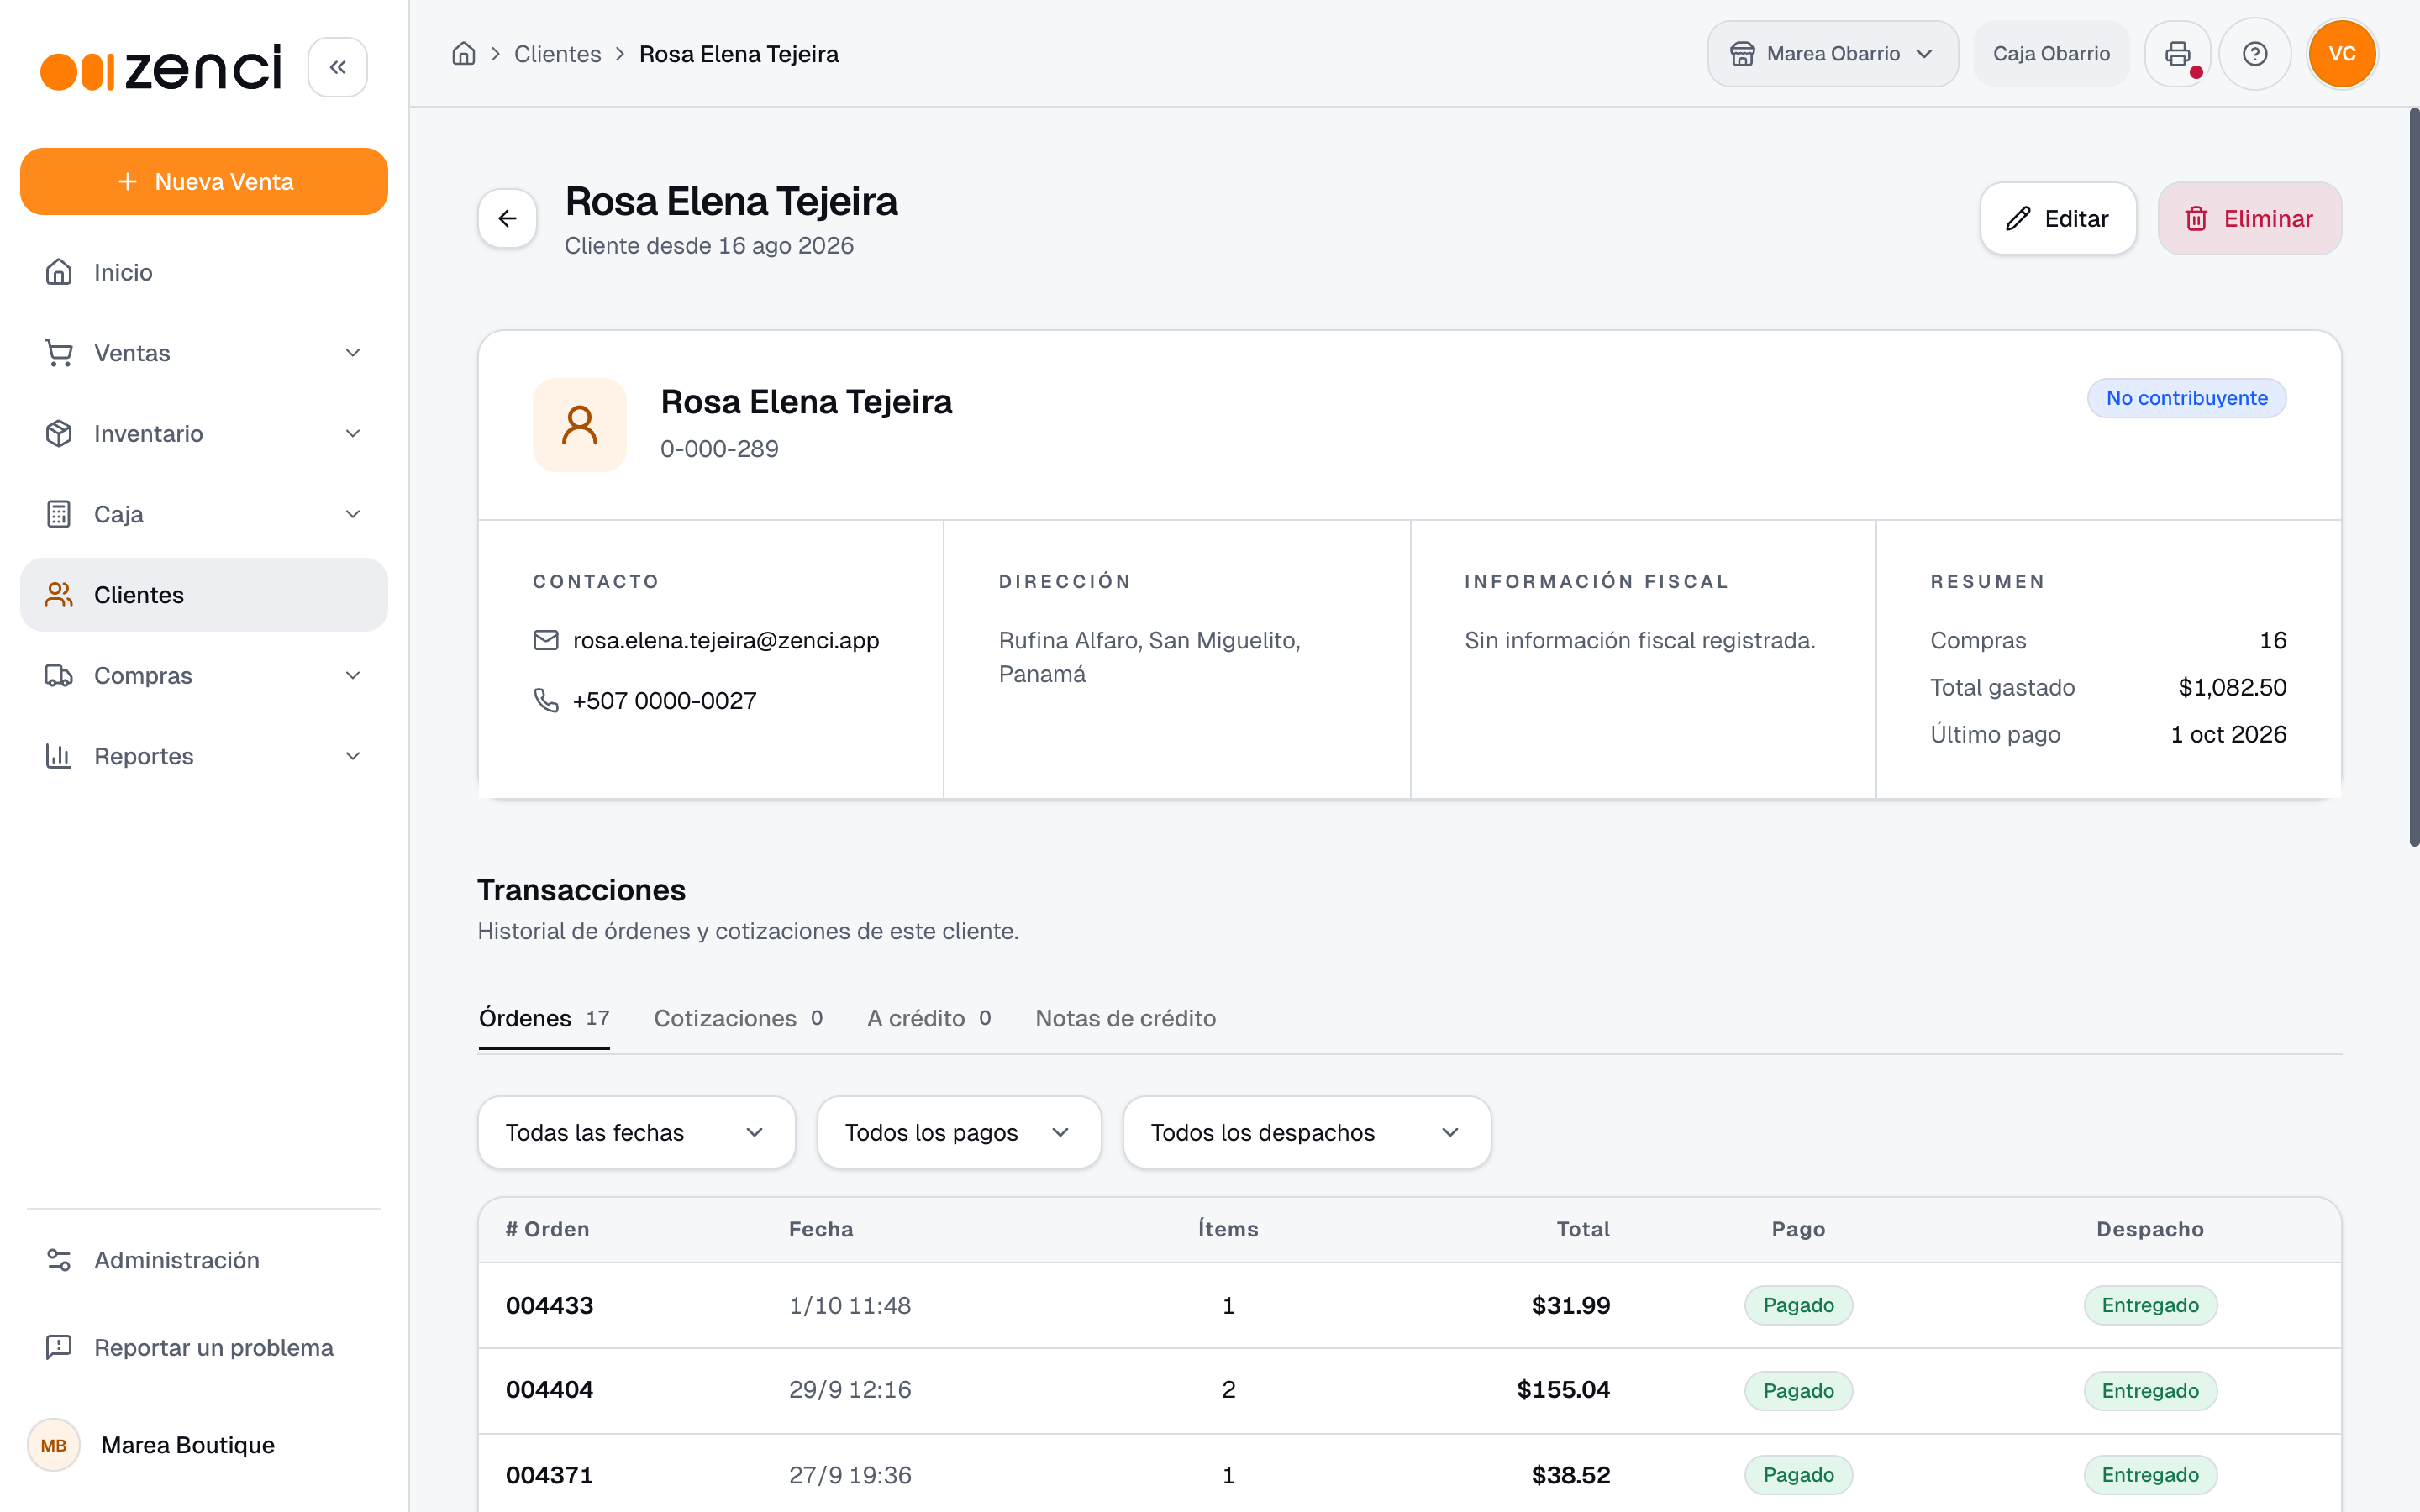
Task: Open order 004433 row
Action: [x=1410, y=1305]
